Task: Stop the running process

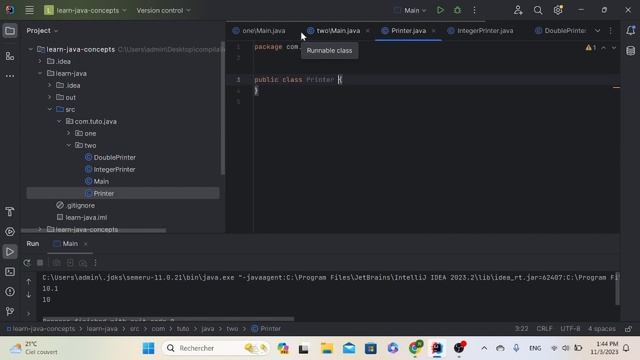Action: click(40, 263)
